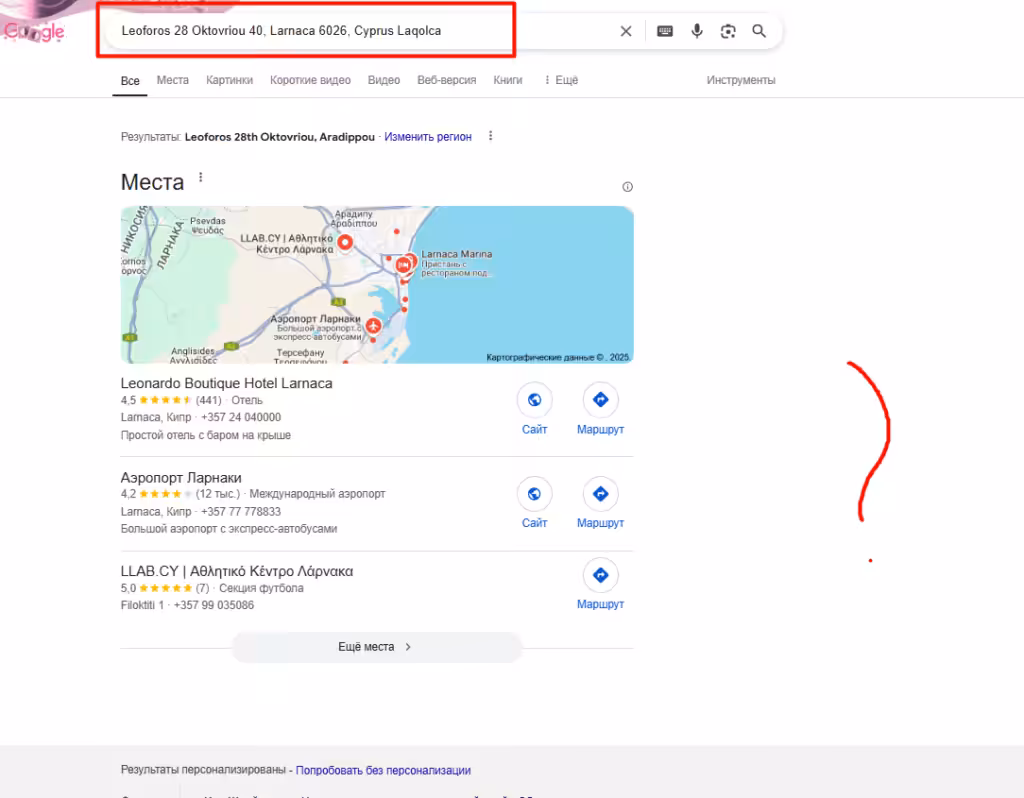Open the on-screen keyboard icon
Screen dimensions: 1024x798
(665, 31)
